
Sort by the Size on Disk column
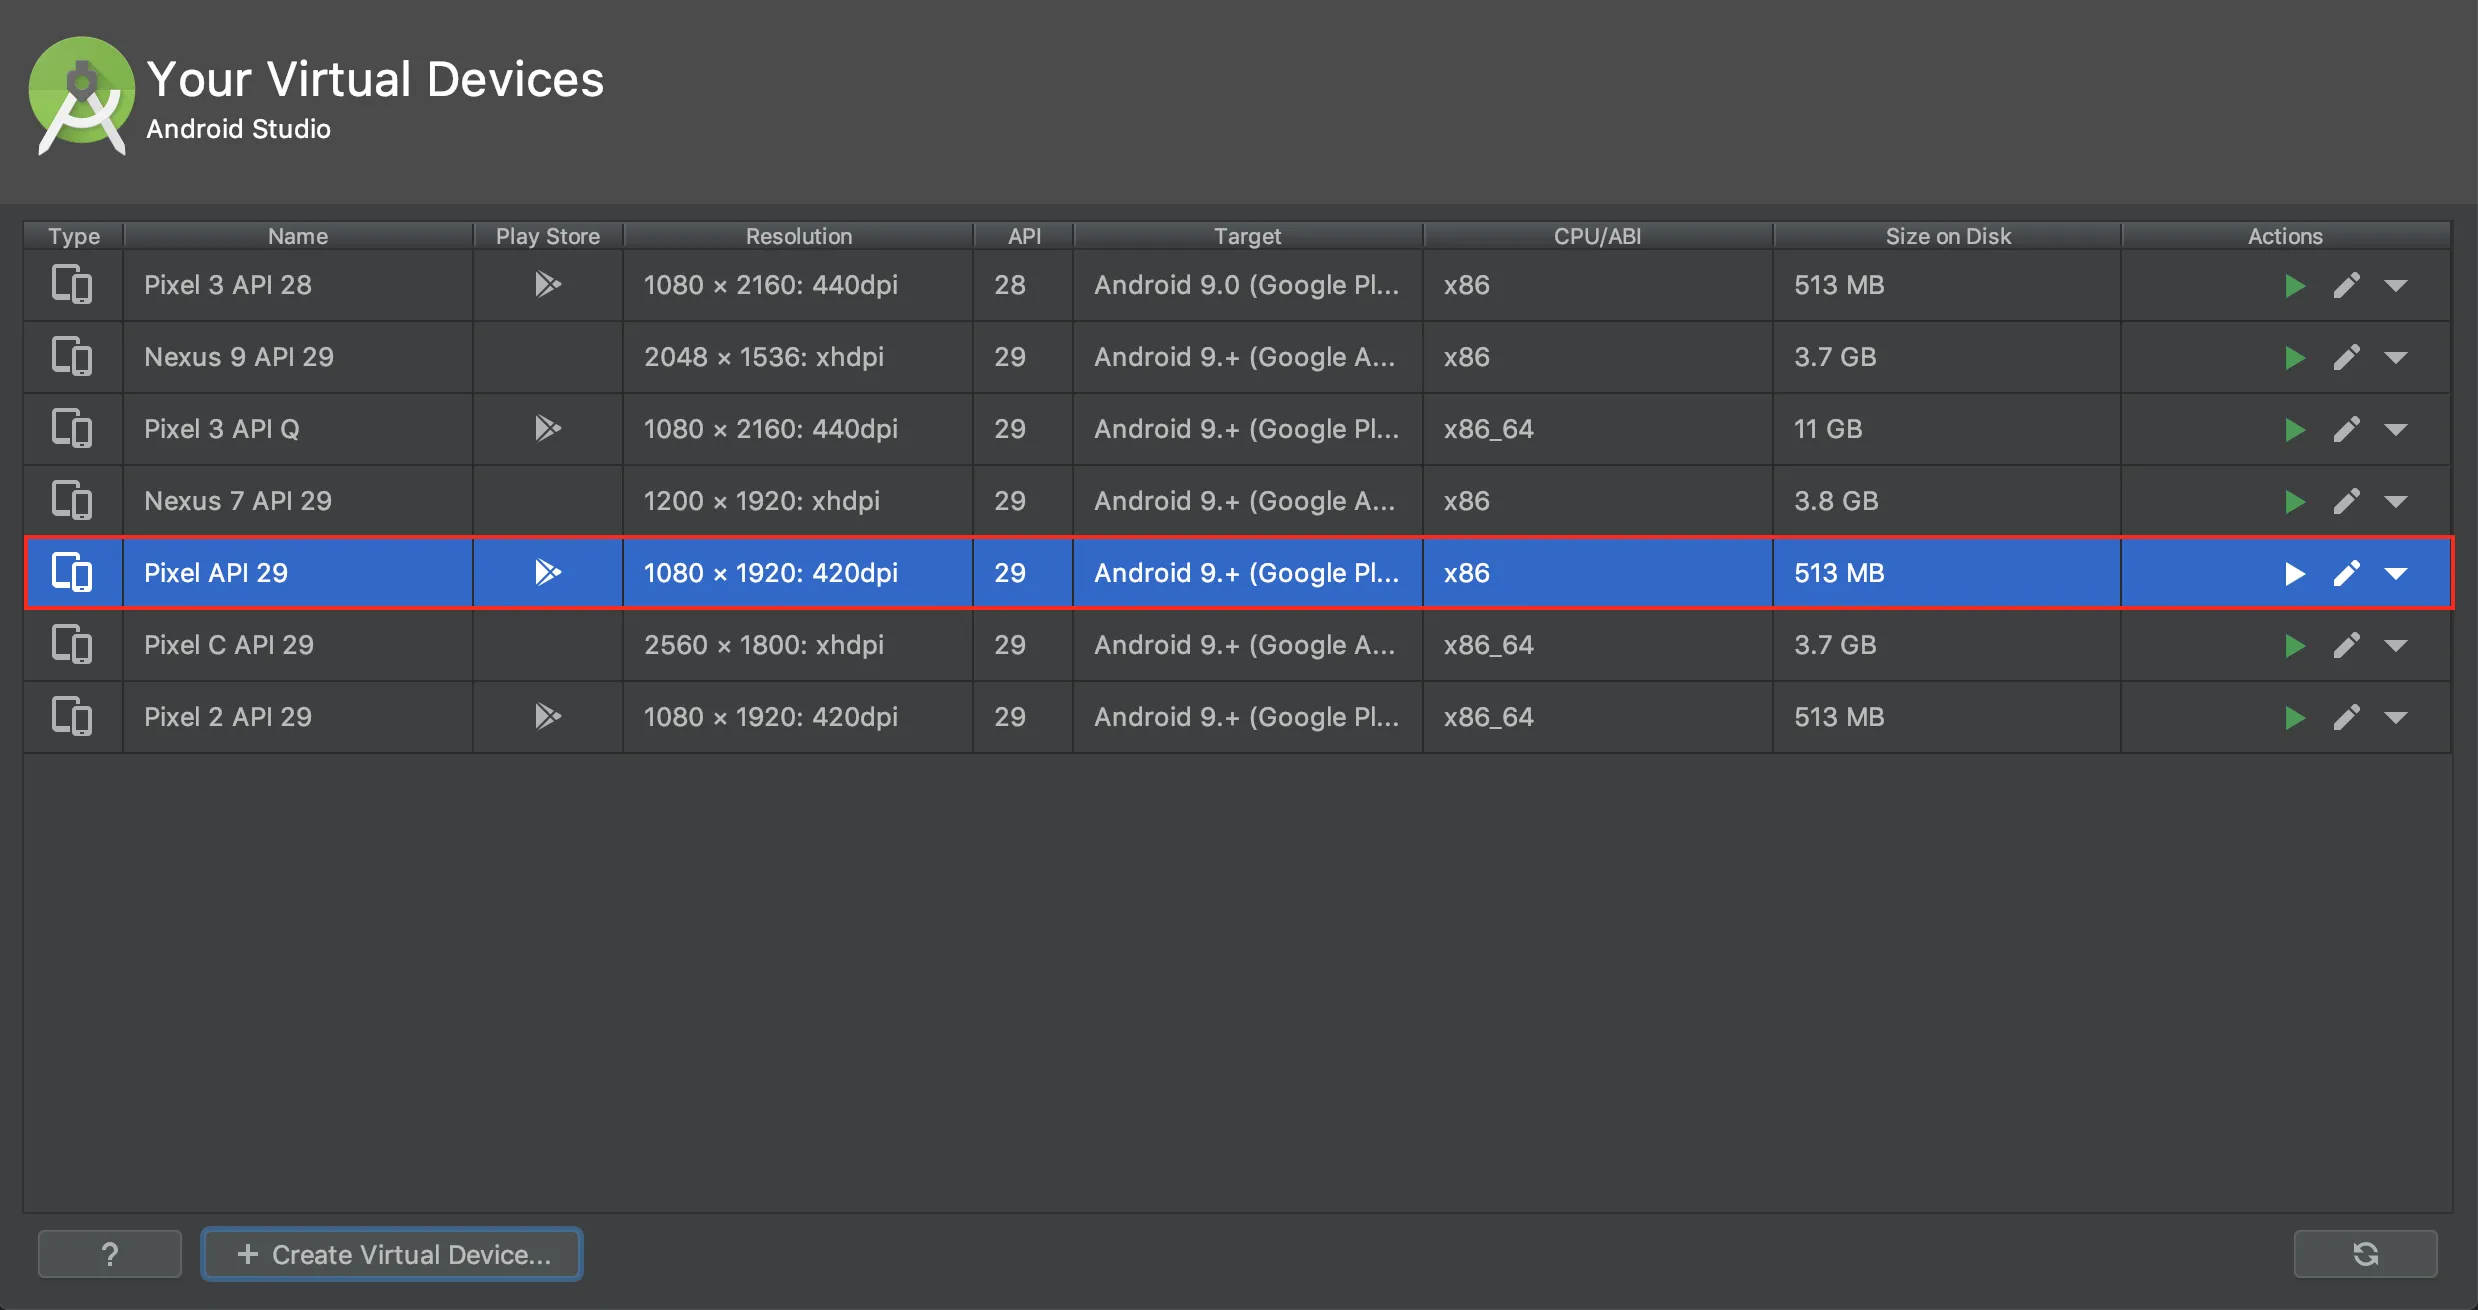pyautogui.click(x=1947, y=236)
